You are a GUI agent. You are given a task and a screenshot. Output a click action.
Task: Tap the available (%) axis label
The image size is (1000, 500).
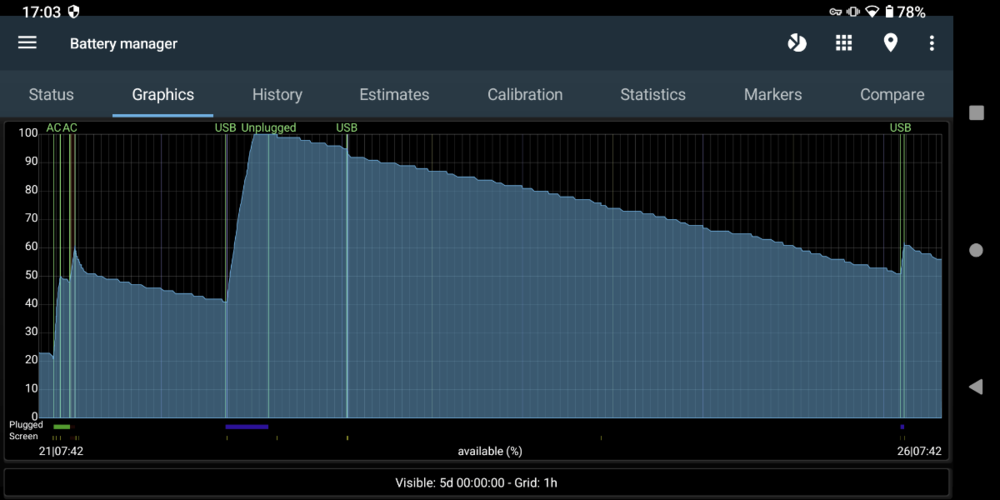490,451
